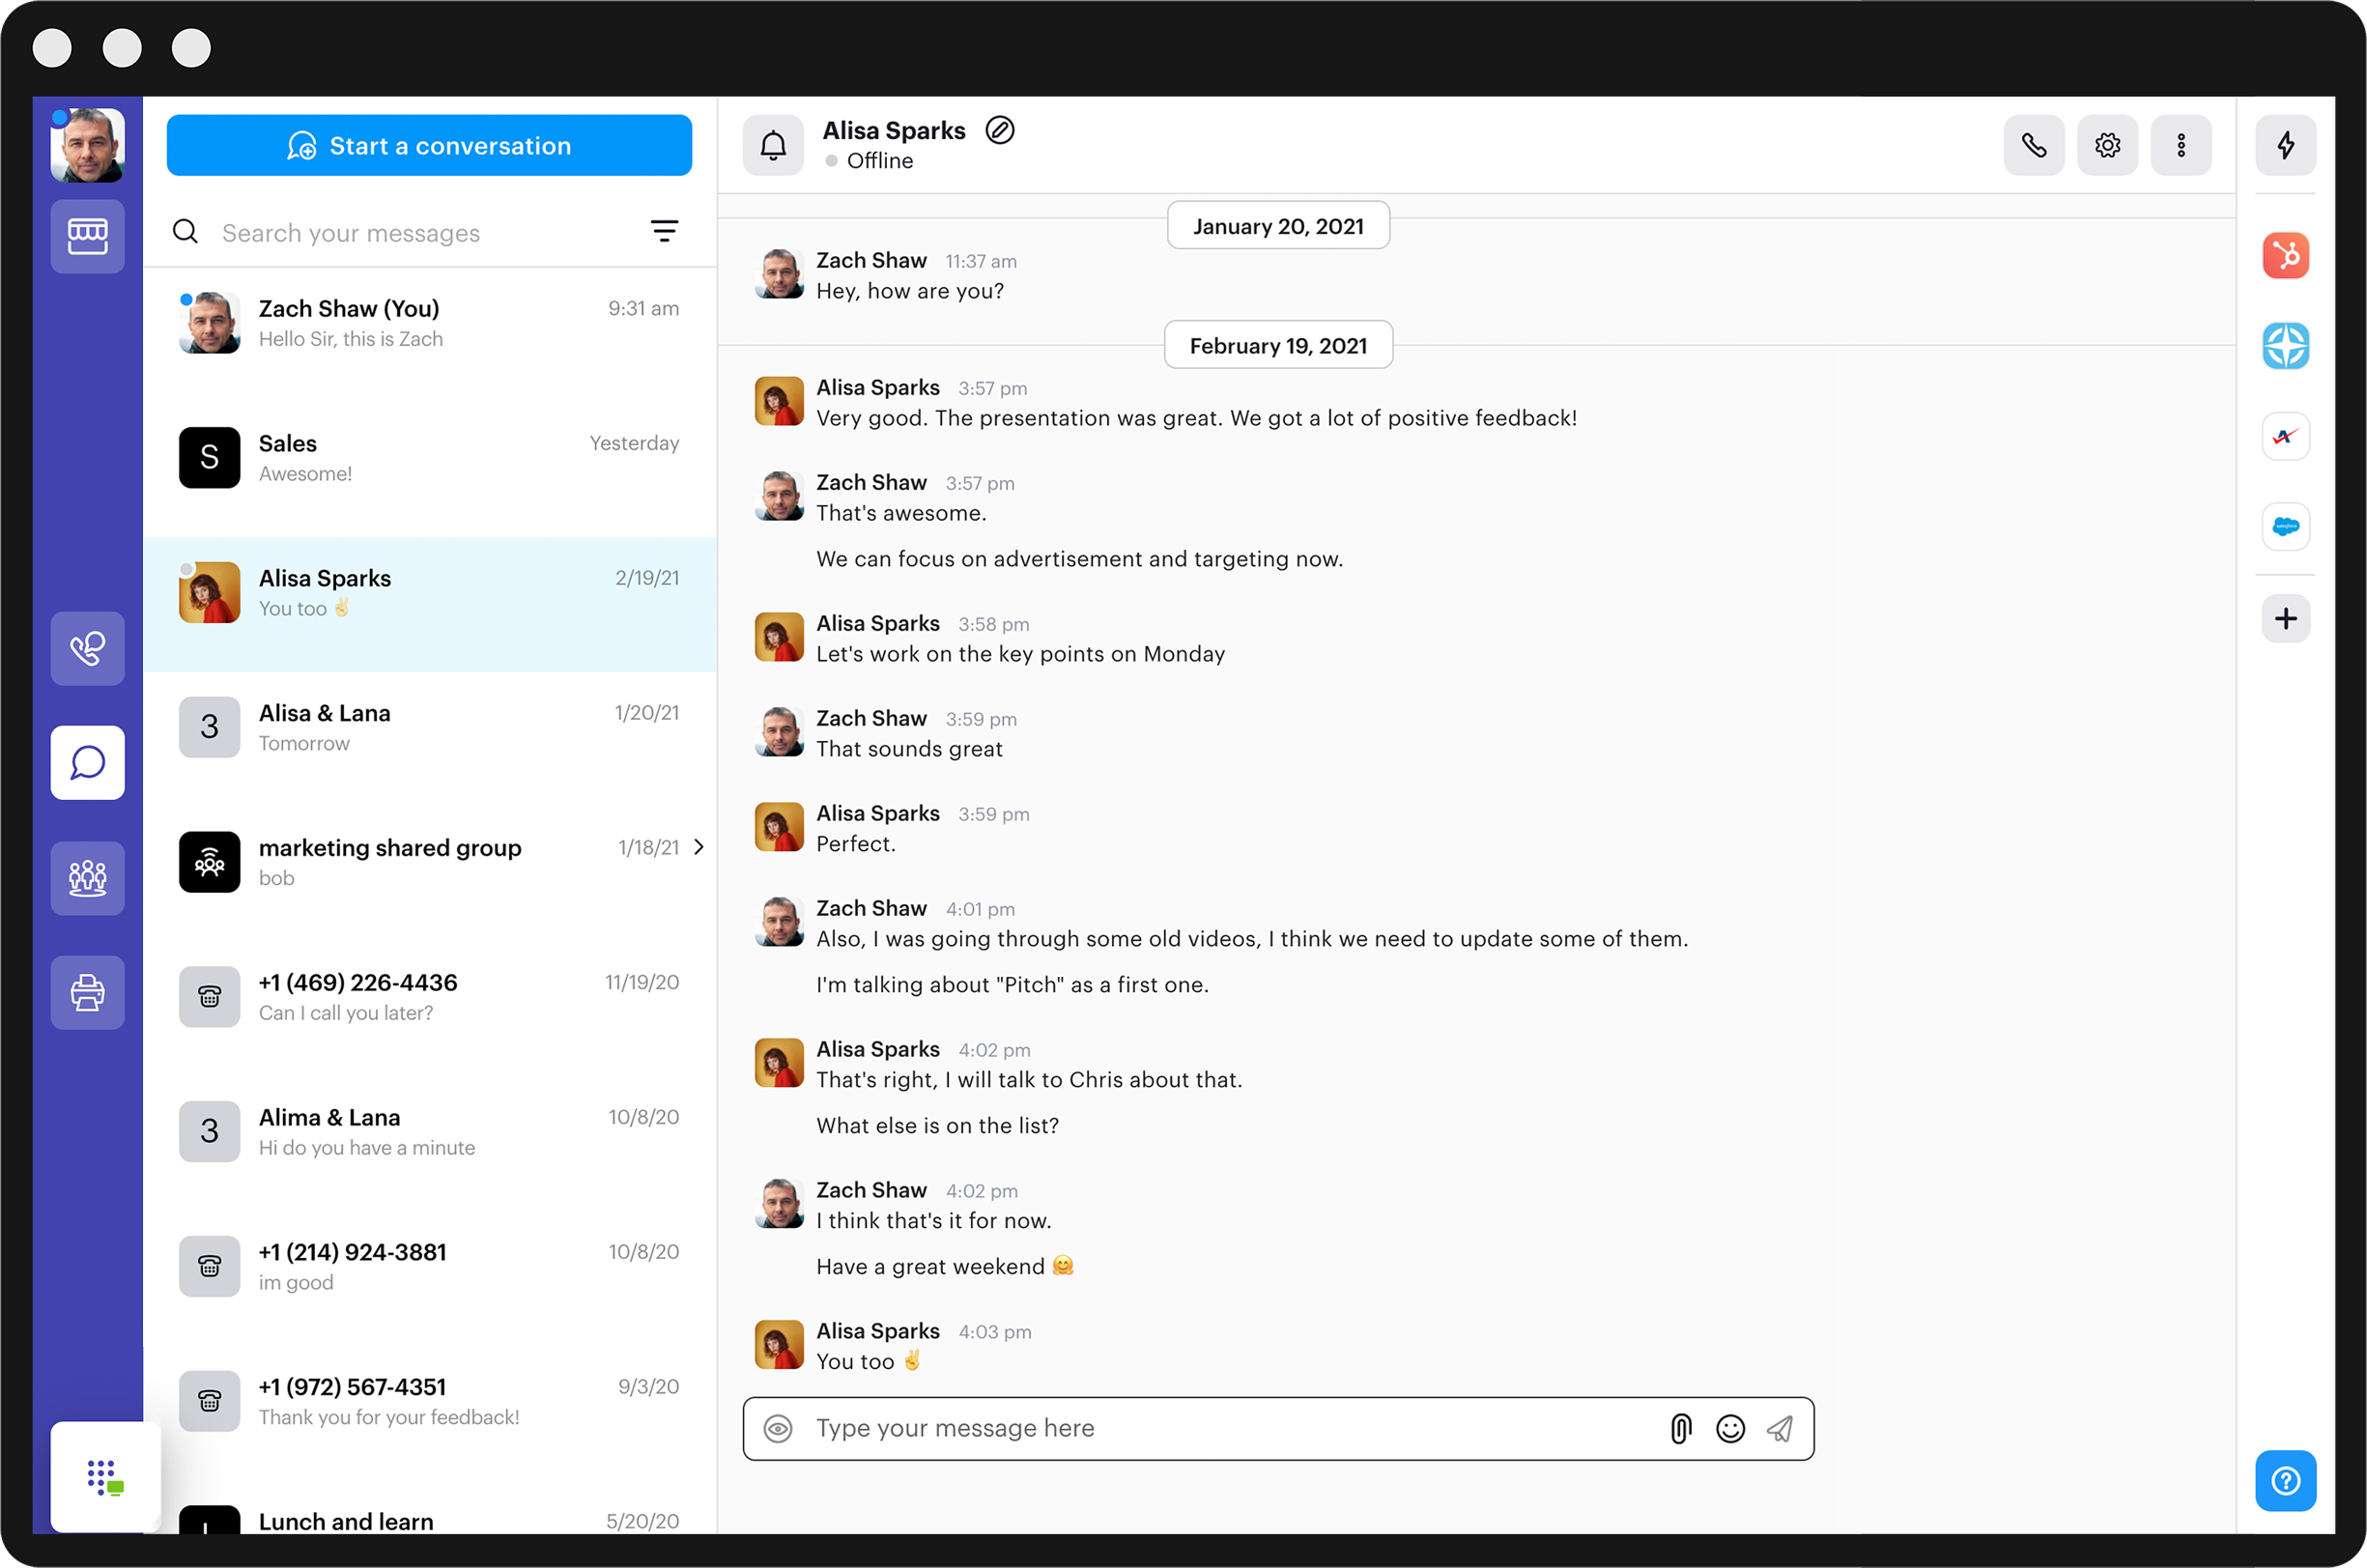Open the HubSpot integration icon
Viewport: 2367px width, 1568px height.
tap(2286, 256)
